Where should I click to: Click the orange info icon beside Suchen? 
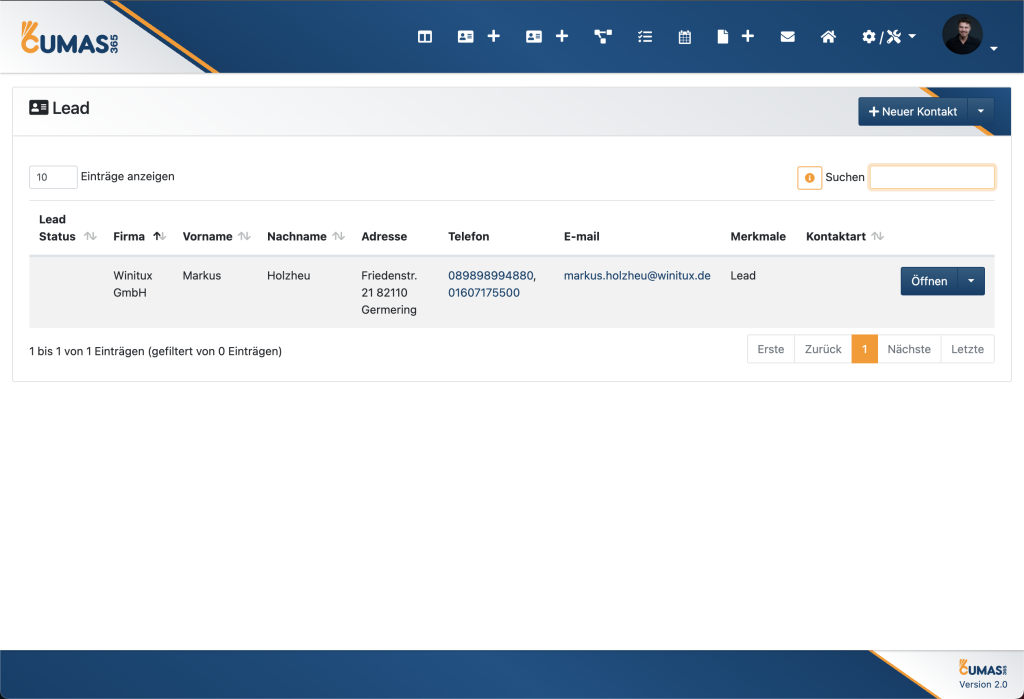point(809,177)
